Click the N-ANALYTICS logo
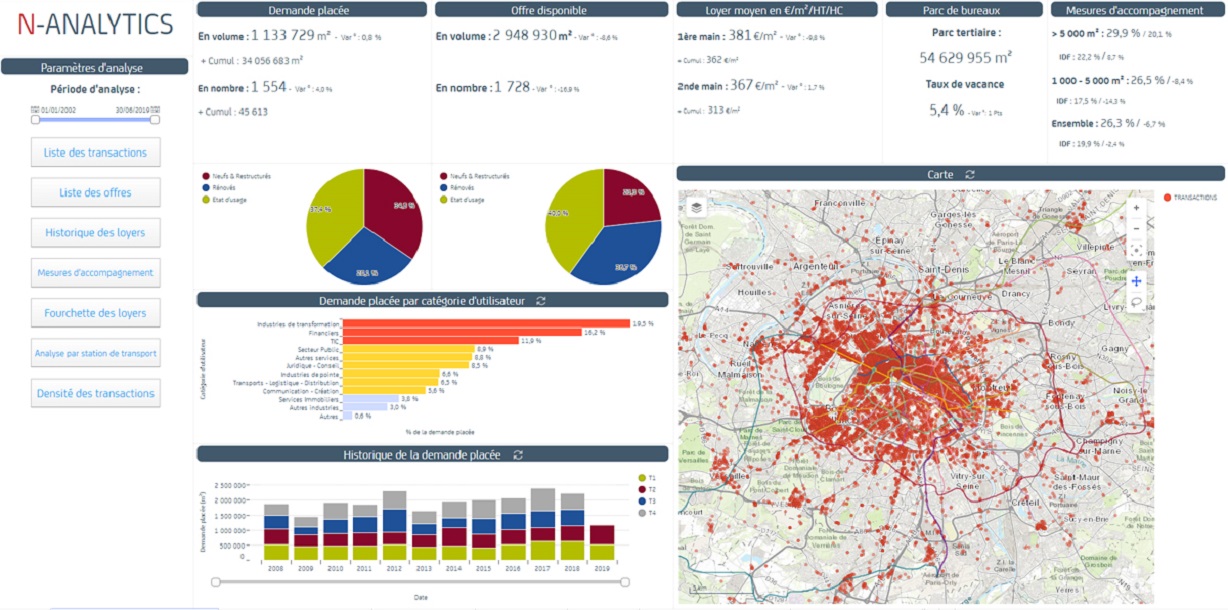 (95, 25)
